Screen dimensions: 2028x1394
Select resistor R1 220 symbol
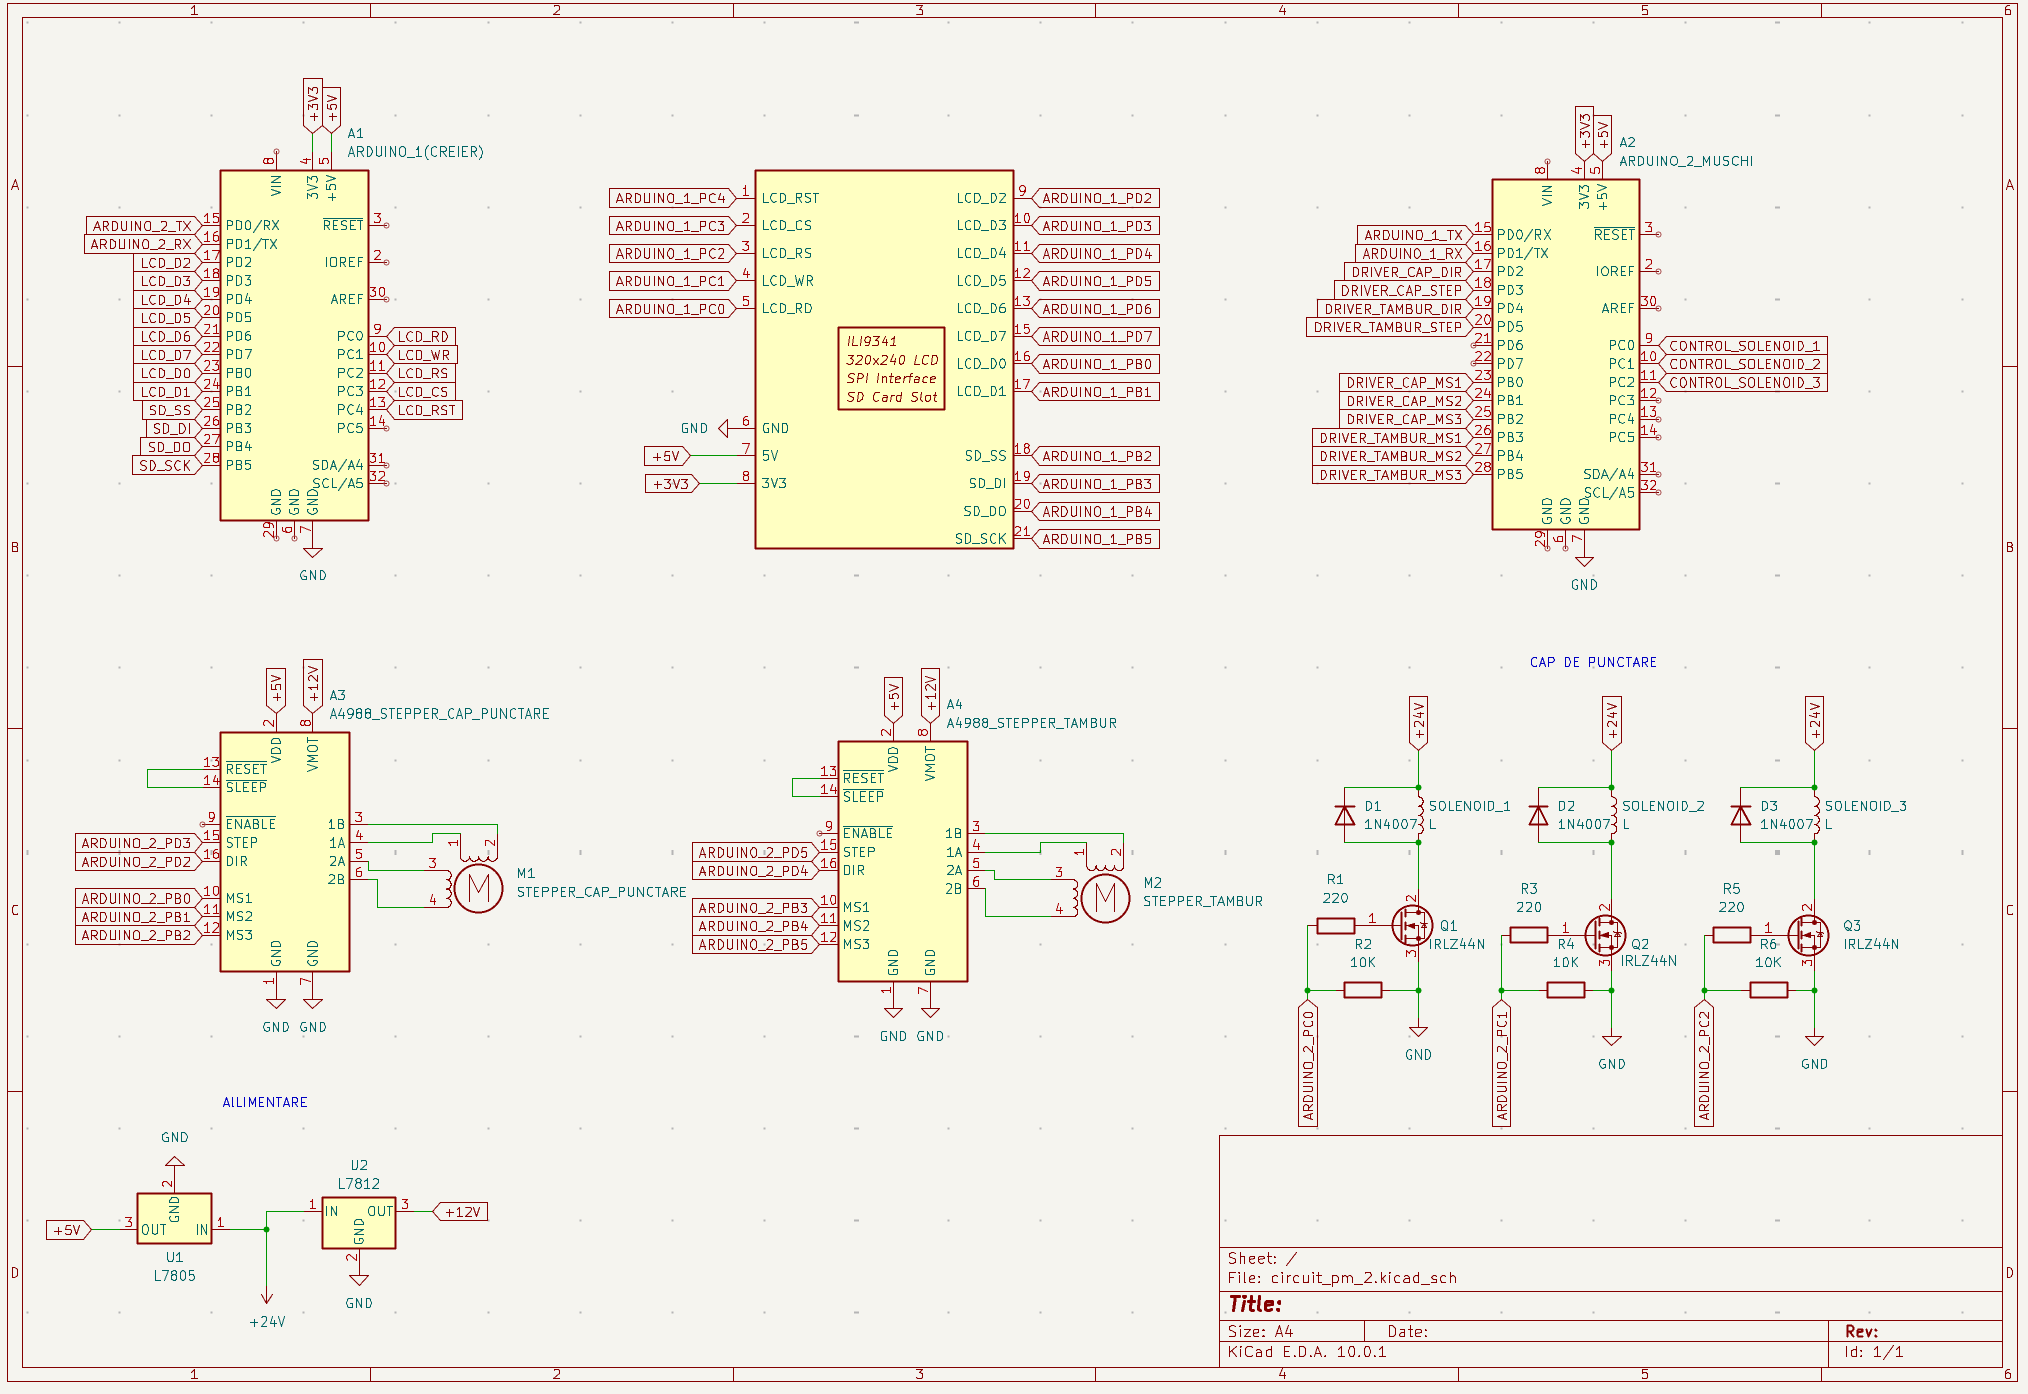(1336, 926)
